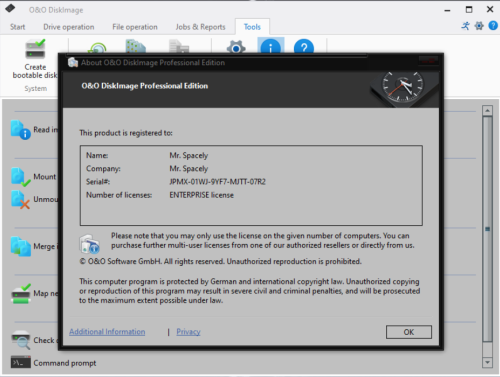The height and width of the screenshot is (377, 500).
Task: Switch to Jobs & Reports tab
Action: (x=200, y=27)
